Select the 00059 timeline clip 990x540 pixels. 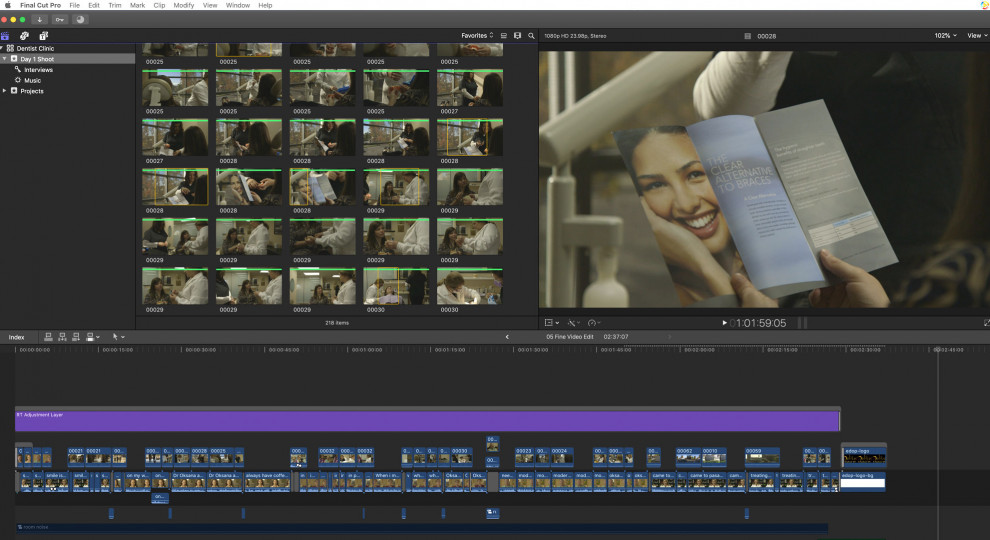[762, 457]
